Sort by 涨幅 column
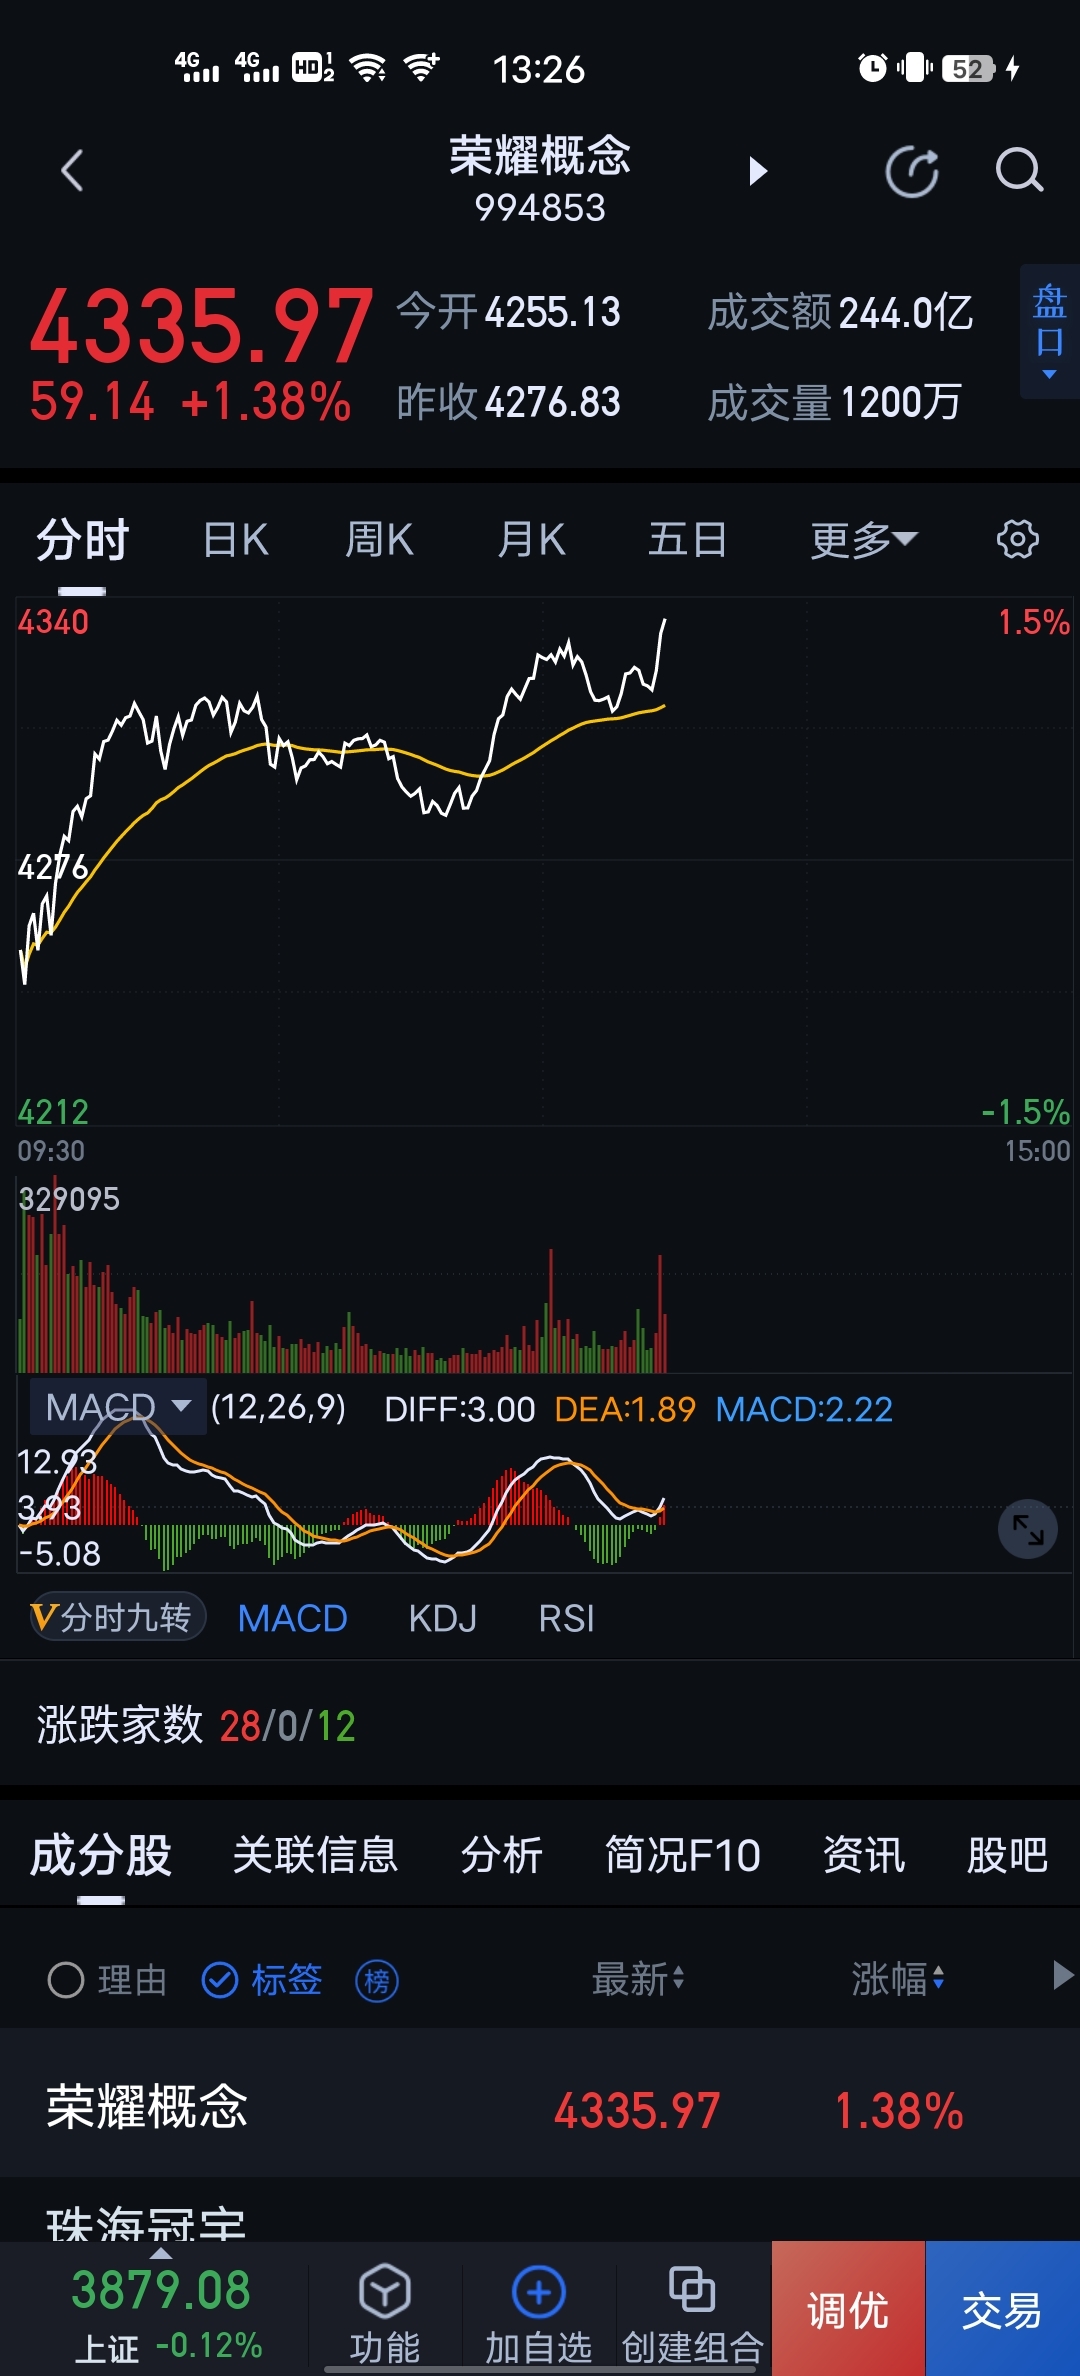 tap(898, 1979)
